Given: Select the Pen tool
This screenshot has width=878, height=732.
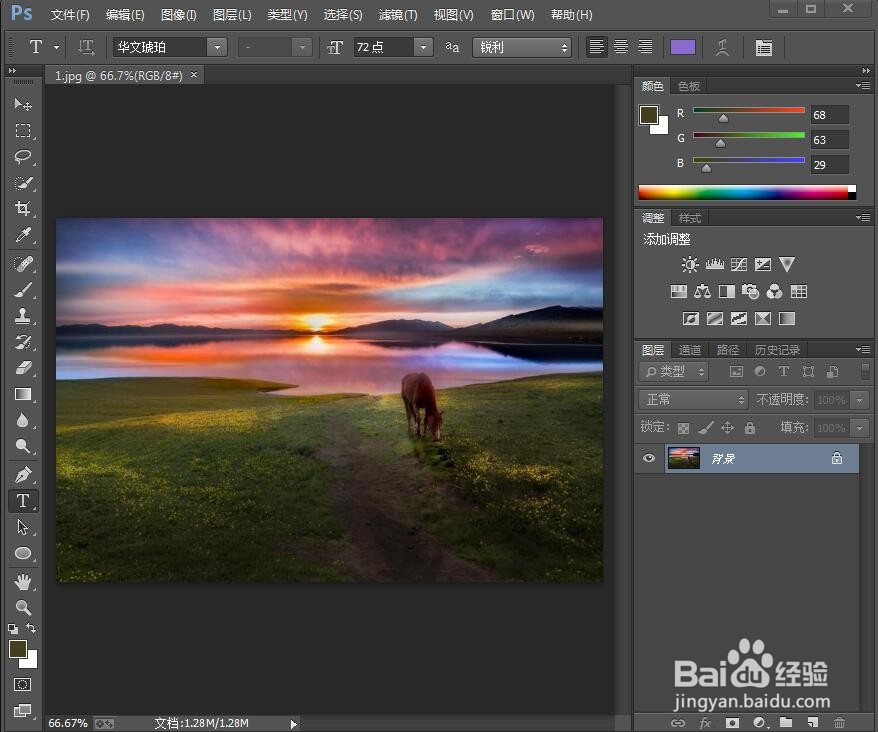Looking at the screenshot, I should tap(23, 475).
